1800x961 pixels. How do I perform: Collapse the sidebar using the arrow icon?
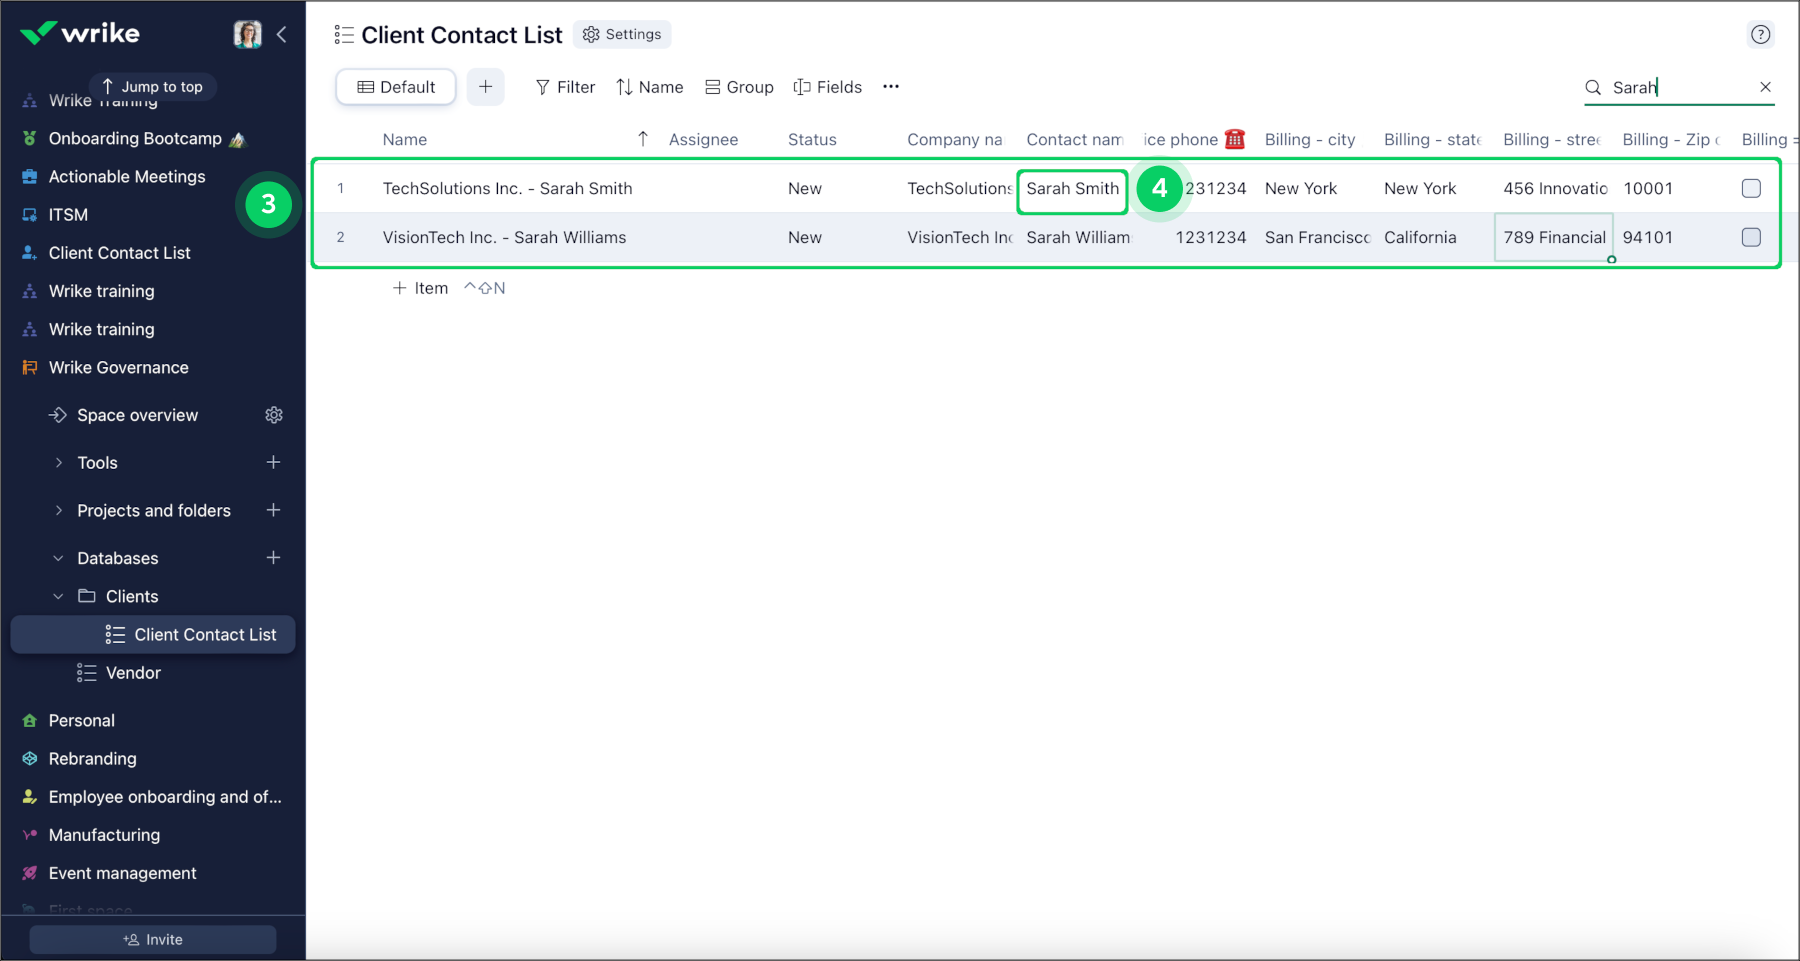(x=282, y=34)
